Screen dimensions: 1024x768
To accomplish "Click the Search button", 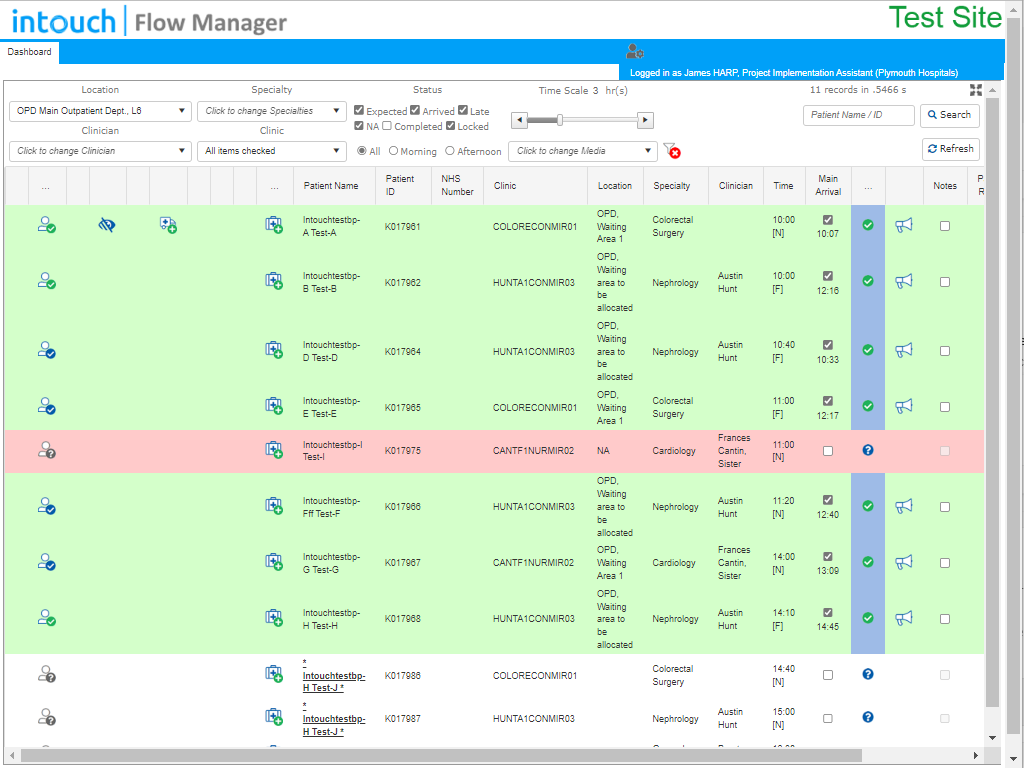I will pos(950,115).
